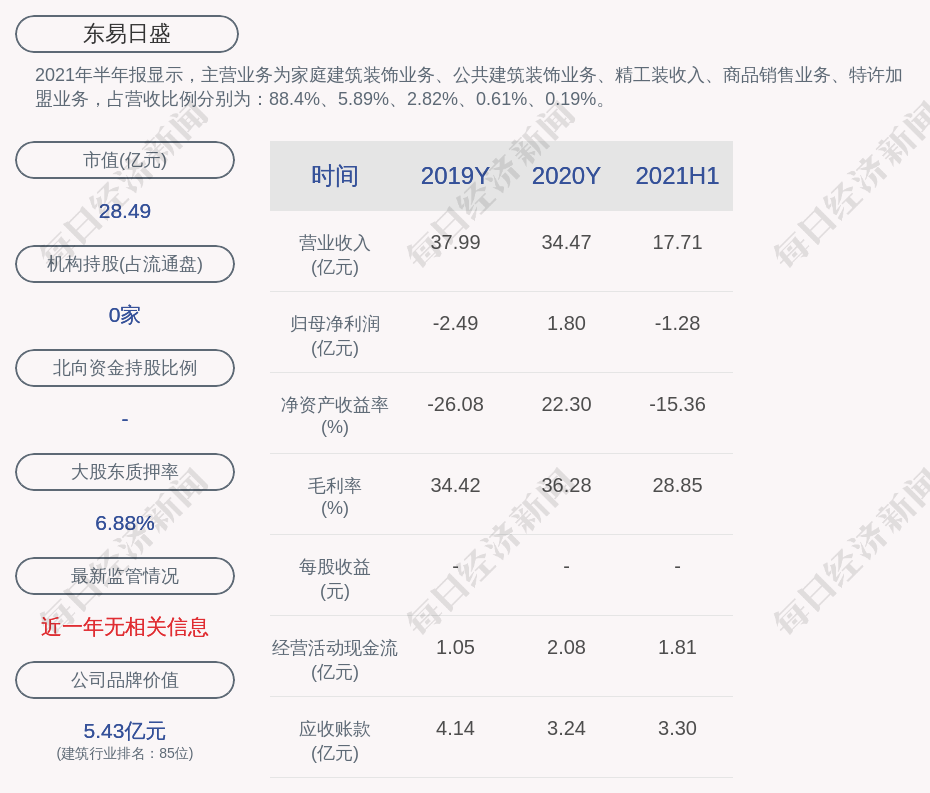Click cash flow value 1.05
Screen dimensions: 930x793
pos(455,647)
